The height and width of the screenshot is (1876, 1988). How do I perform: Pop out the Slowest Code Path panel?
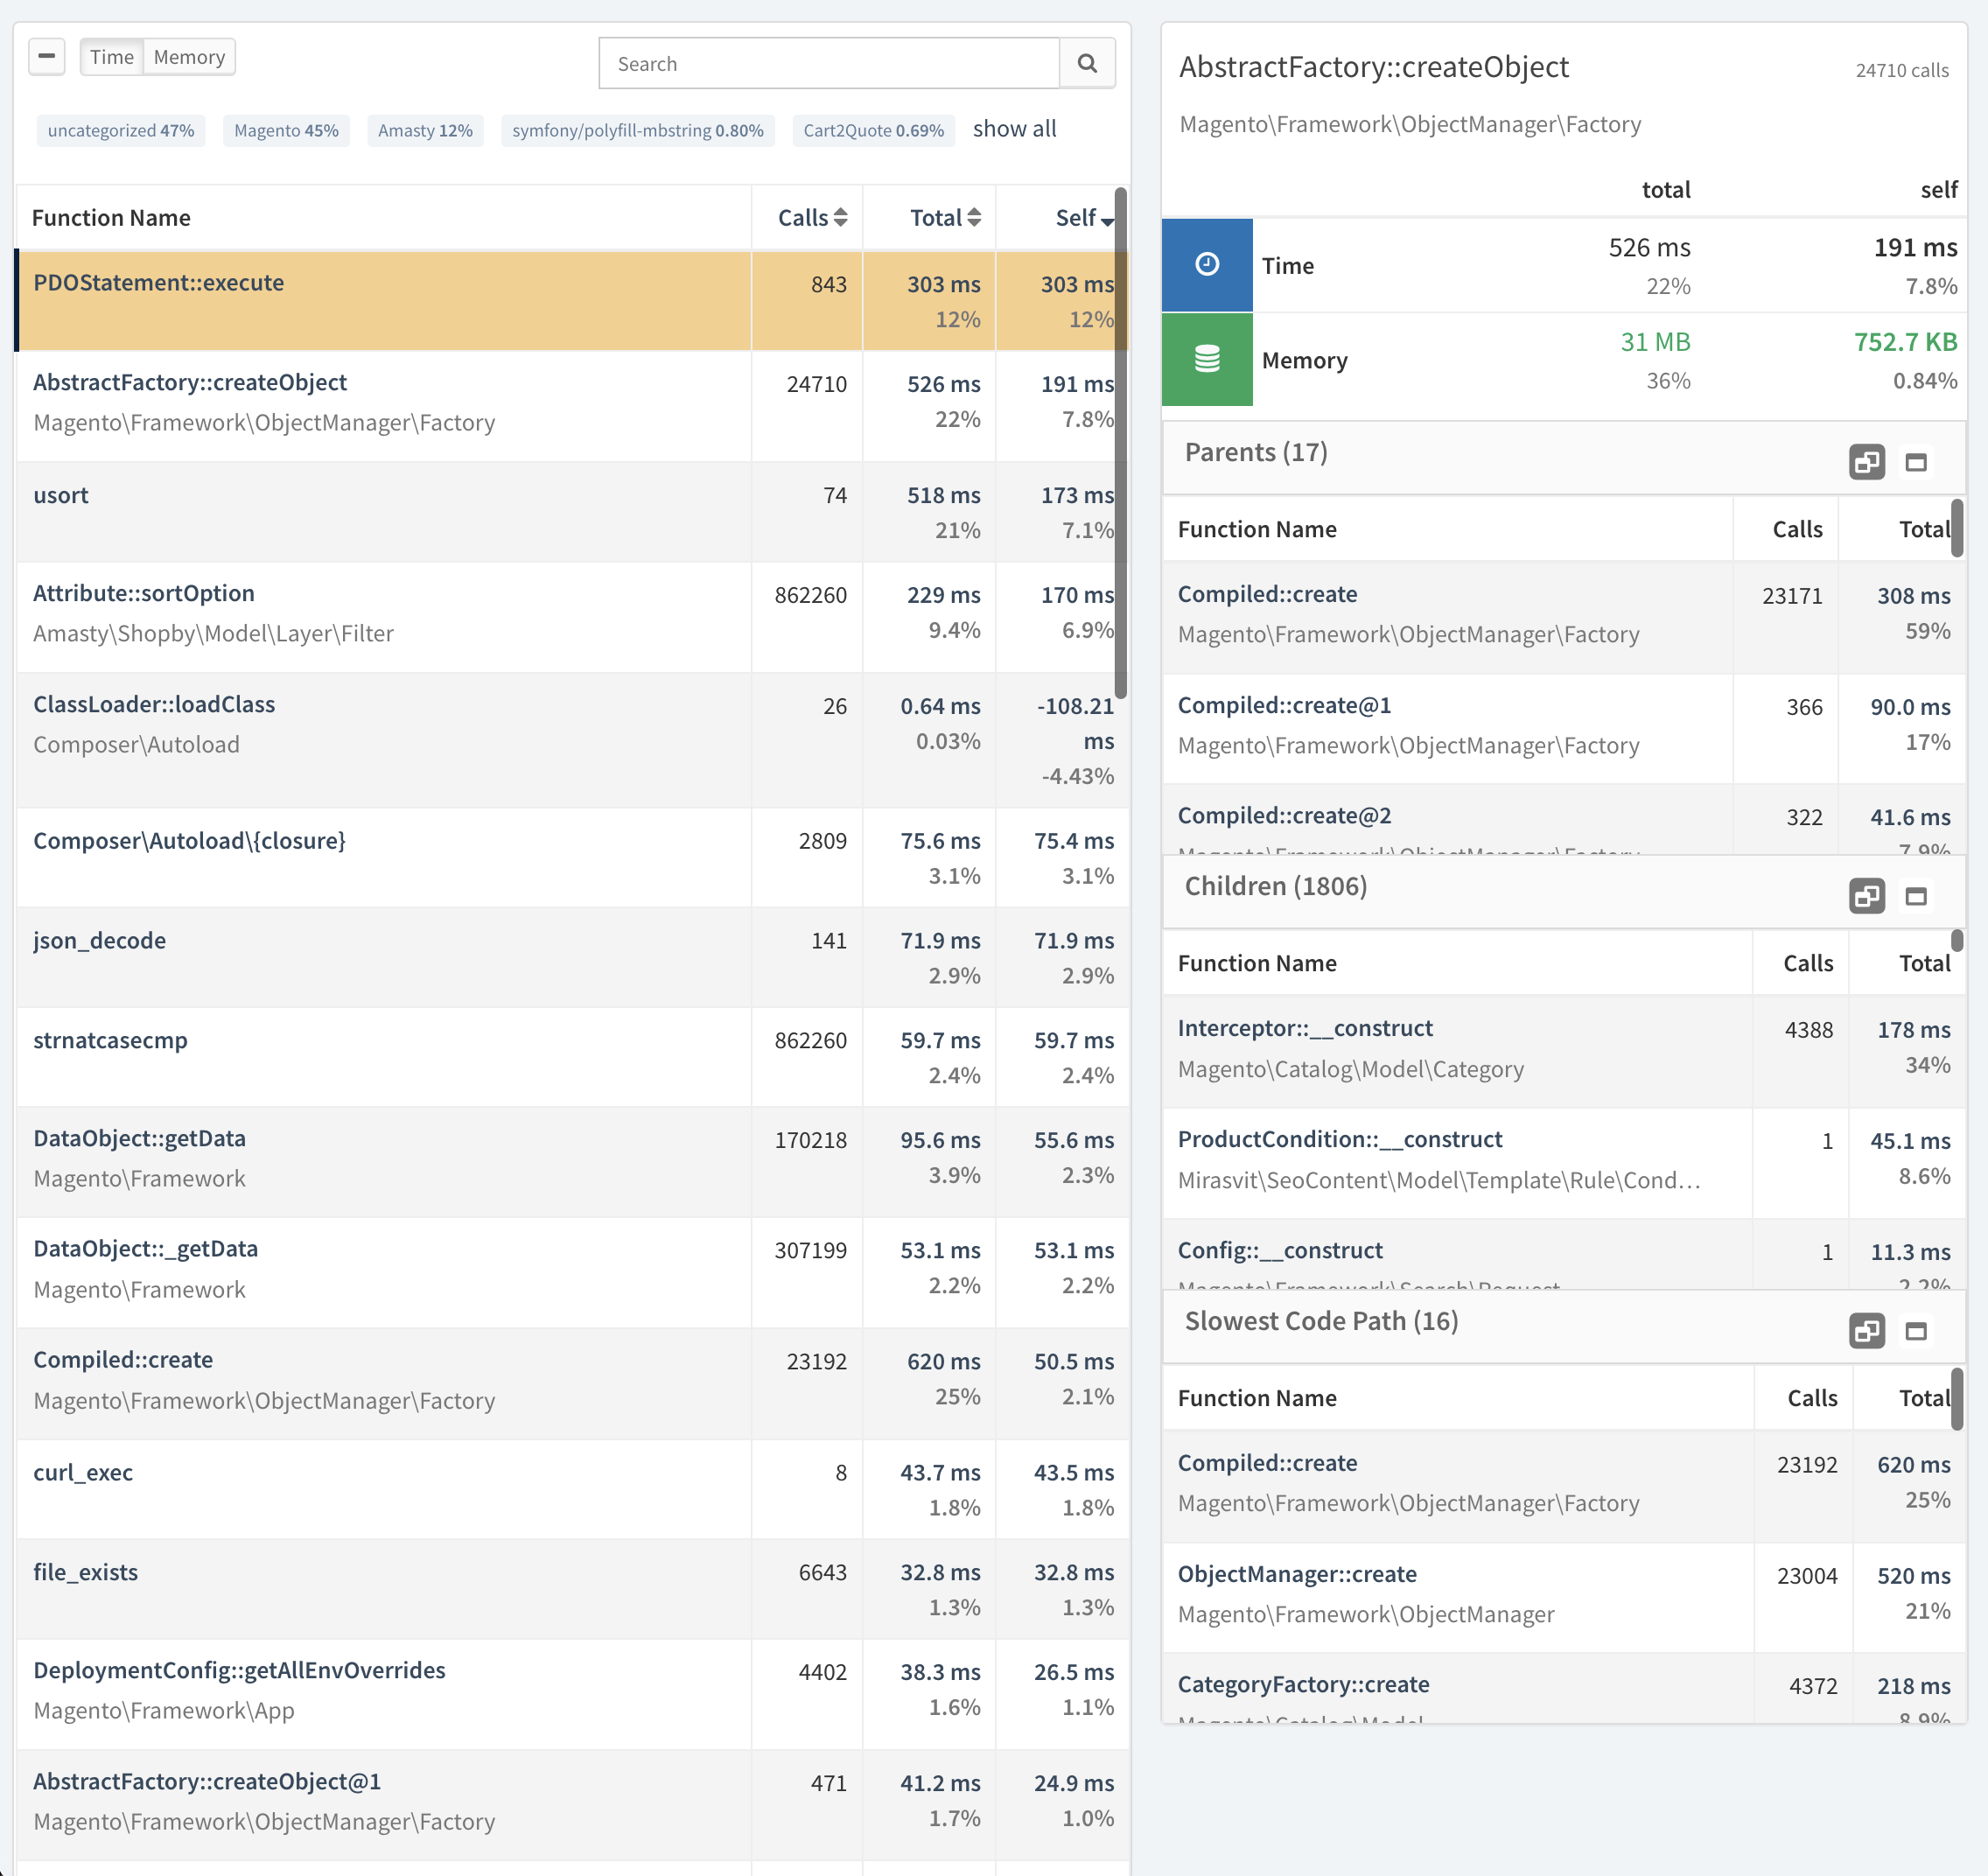(1866, 1331)
